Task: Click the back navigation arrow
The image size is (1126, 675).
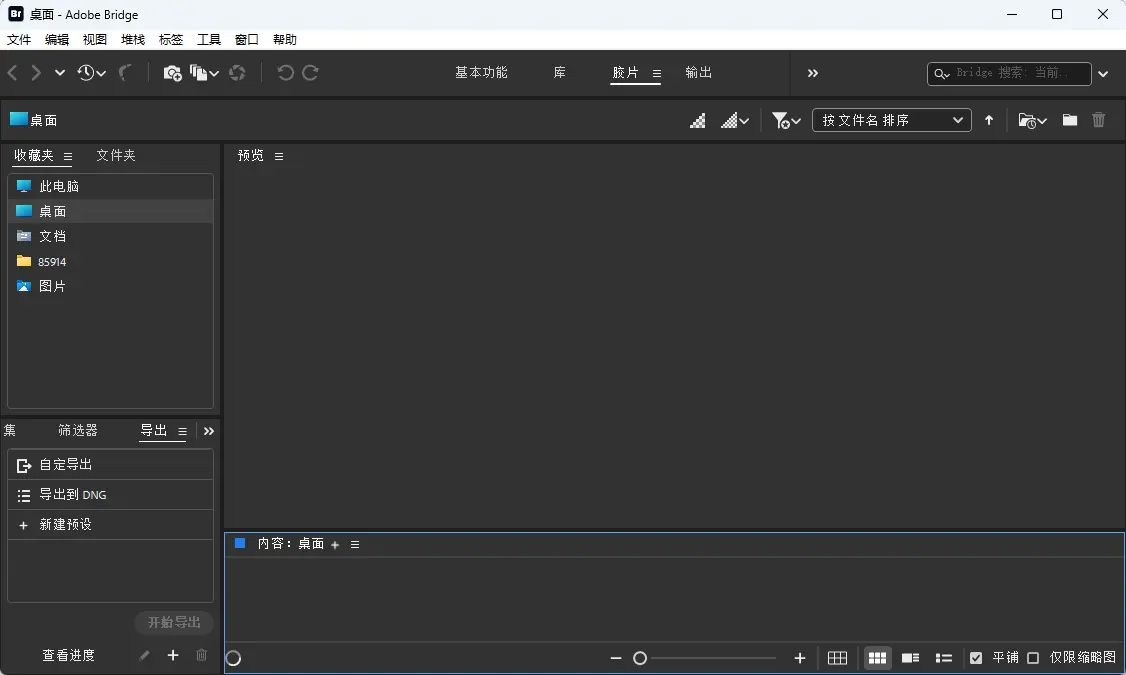Action: tap(12, 73)
